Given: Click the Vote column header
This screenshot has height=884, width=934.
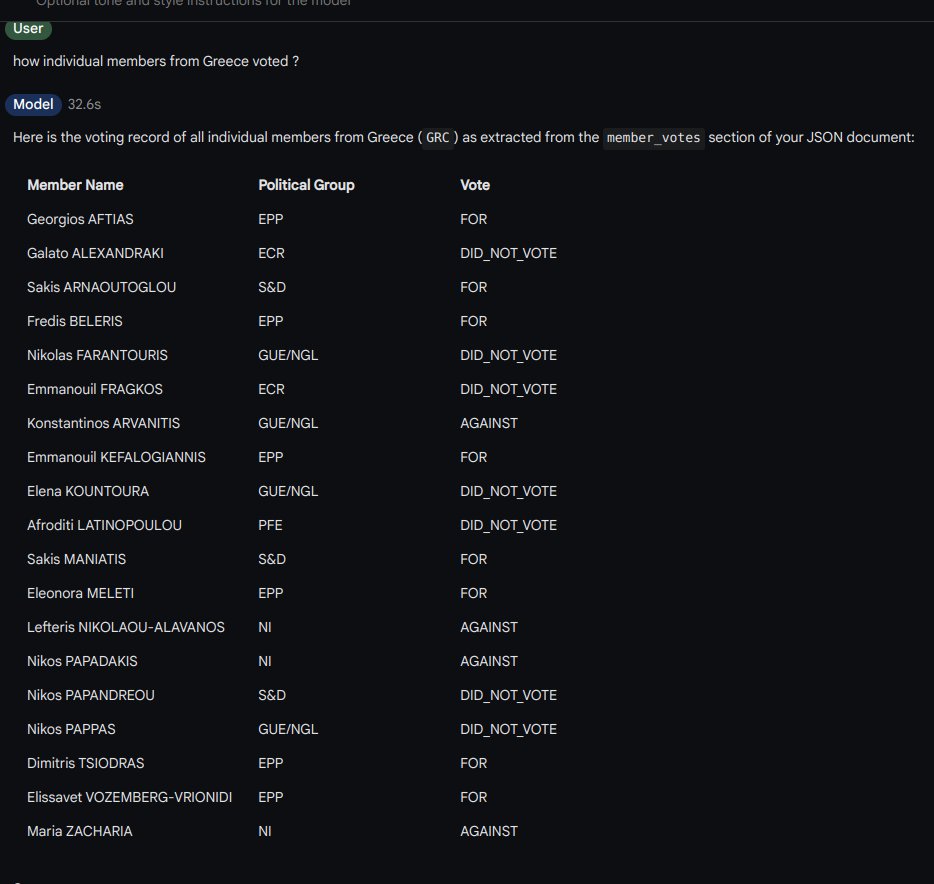Looking at the screenshot, I should tap(475, 185).
